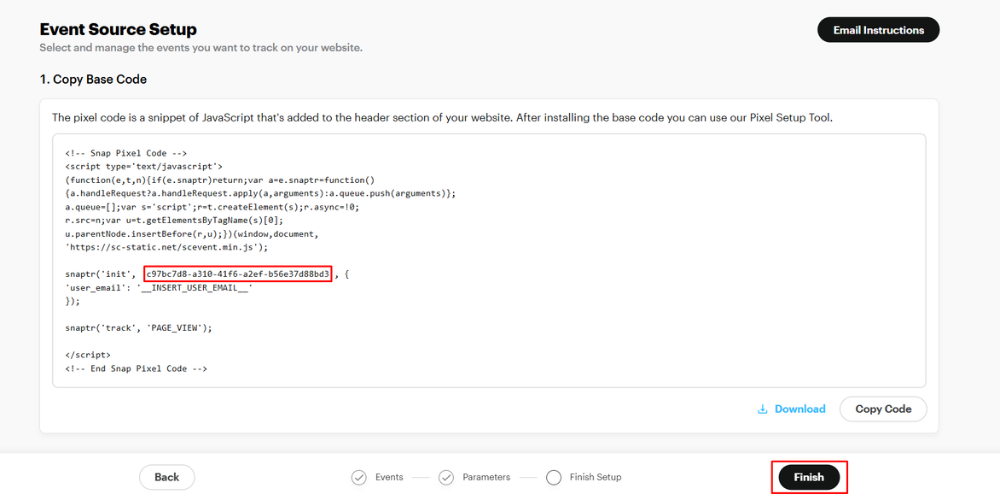Image resolution: width=1000 pixels, height=500 pixels.
Task: Click the pixel code description paragraph
Action: click(442, 118)
